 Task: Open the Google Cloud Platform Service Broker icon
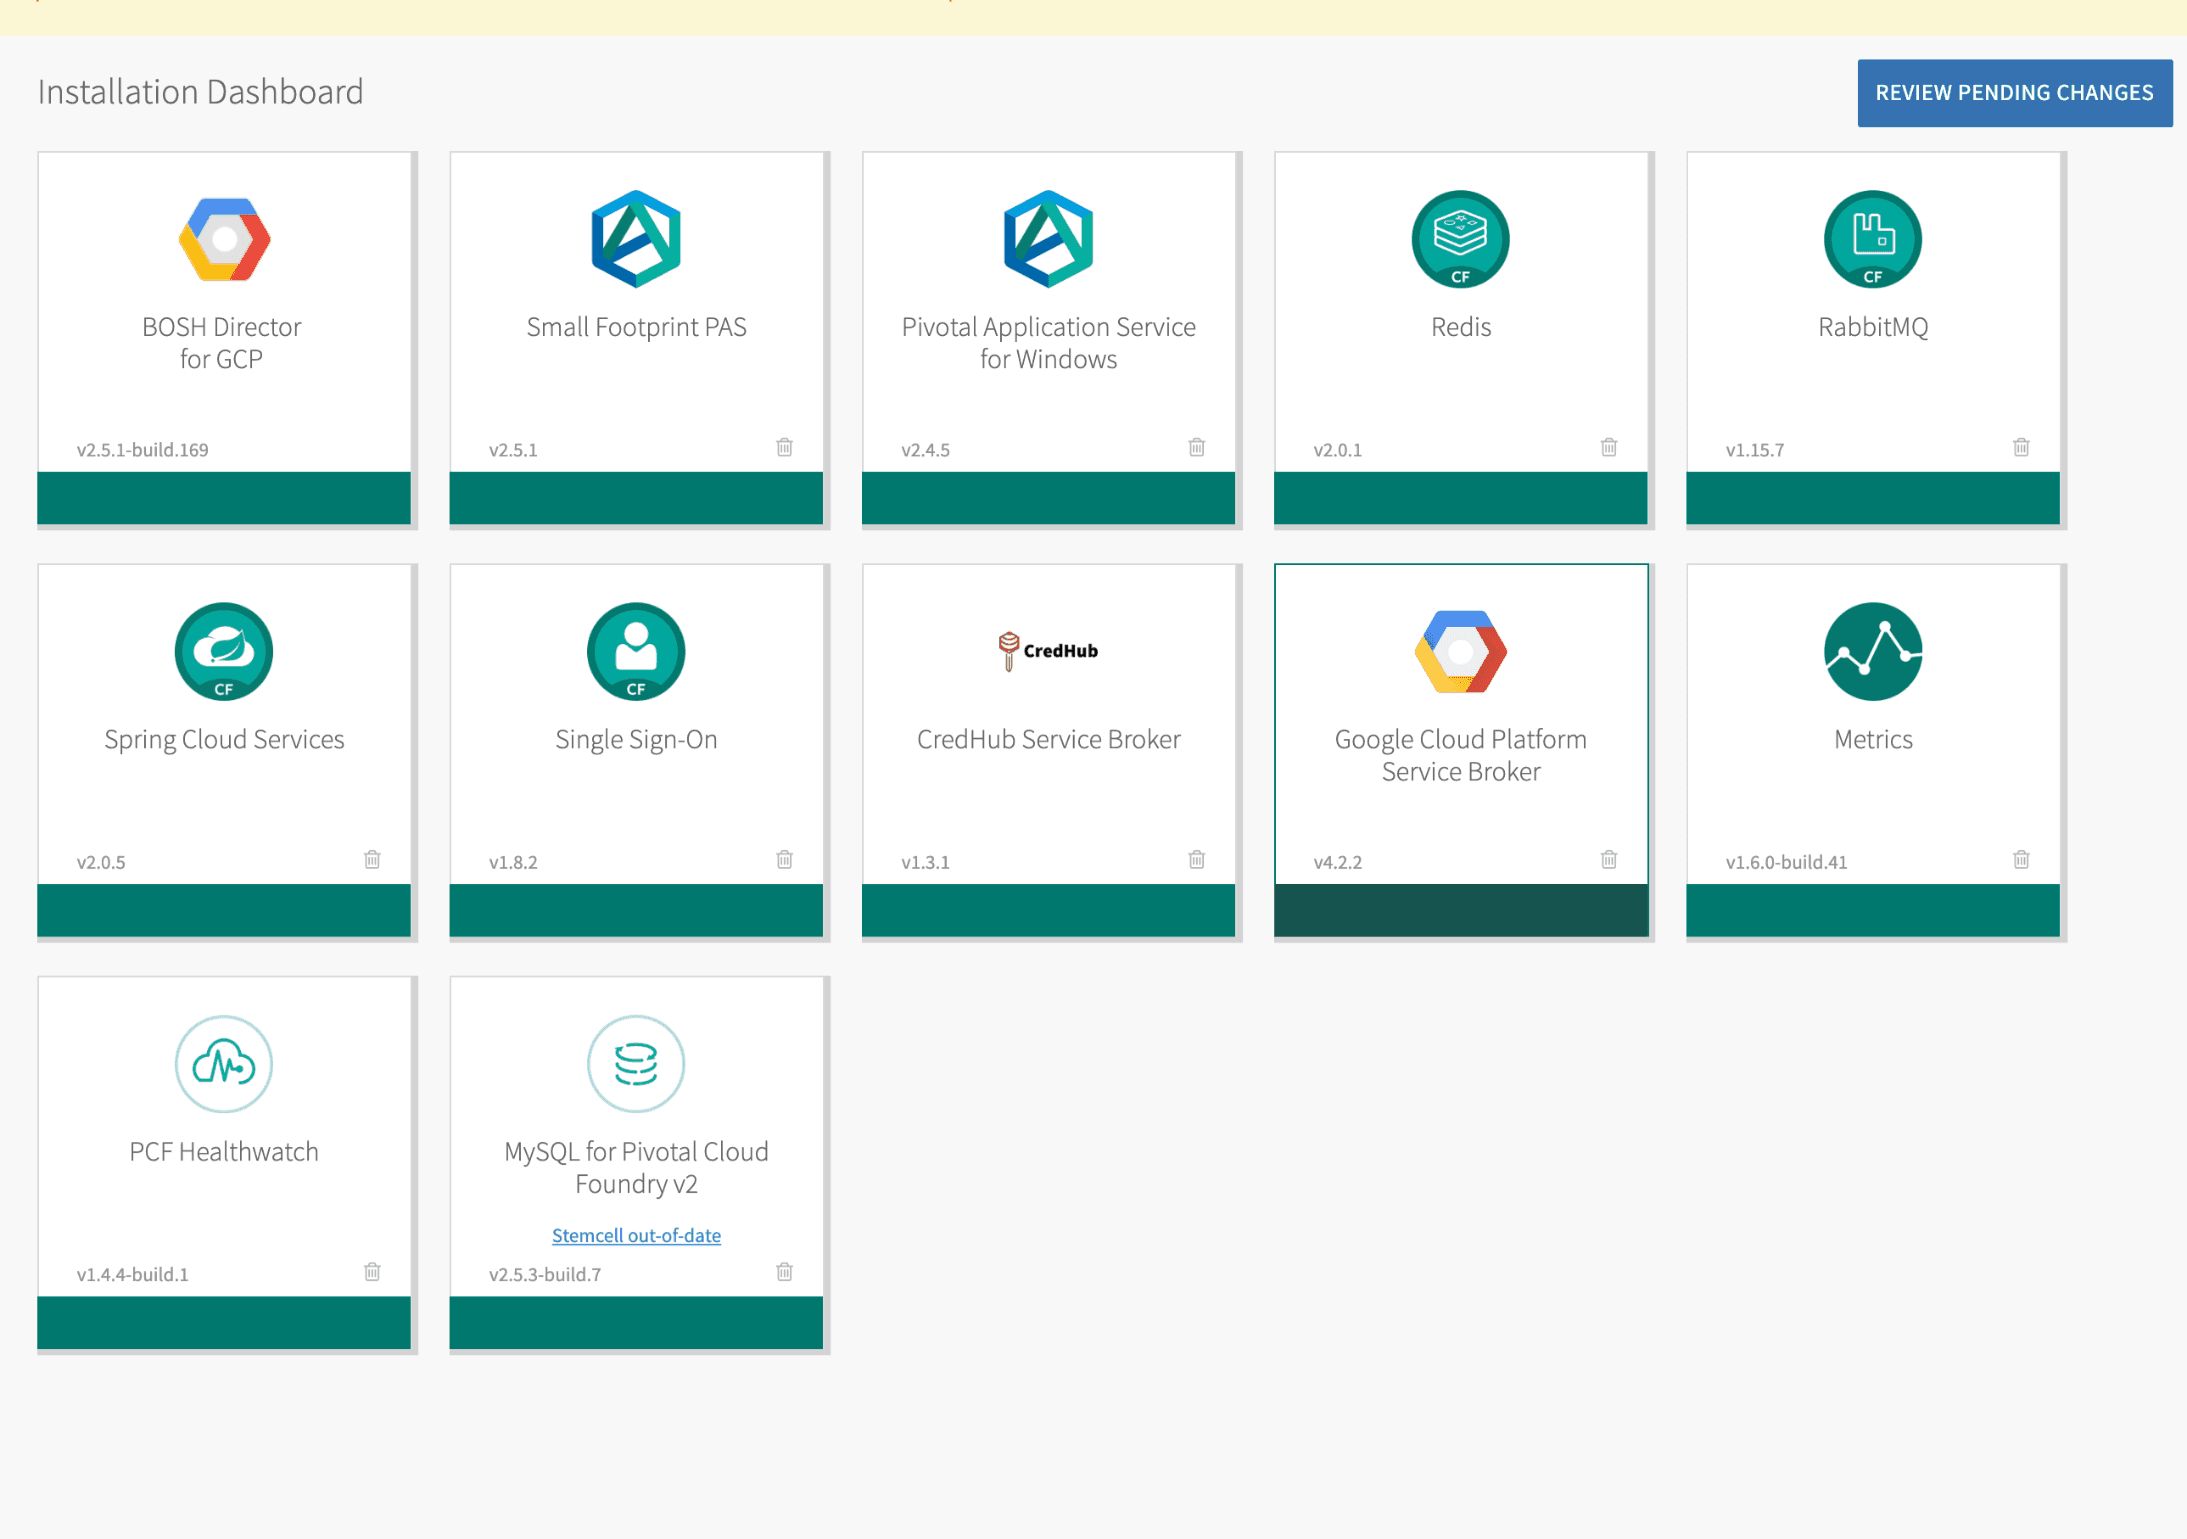1461,652
